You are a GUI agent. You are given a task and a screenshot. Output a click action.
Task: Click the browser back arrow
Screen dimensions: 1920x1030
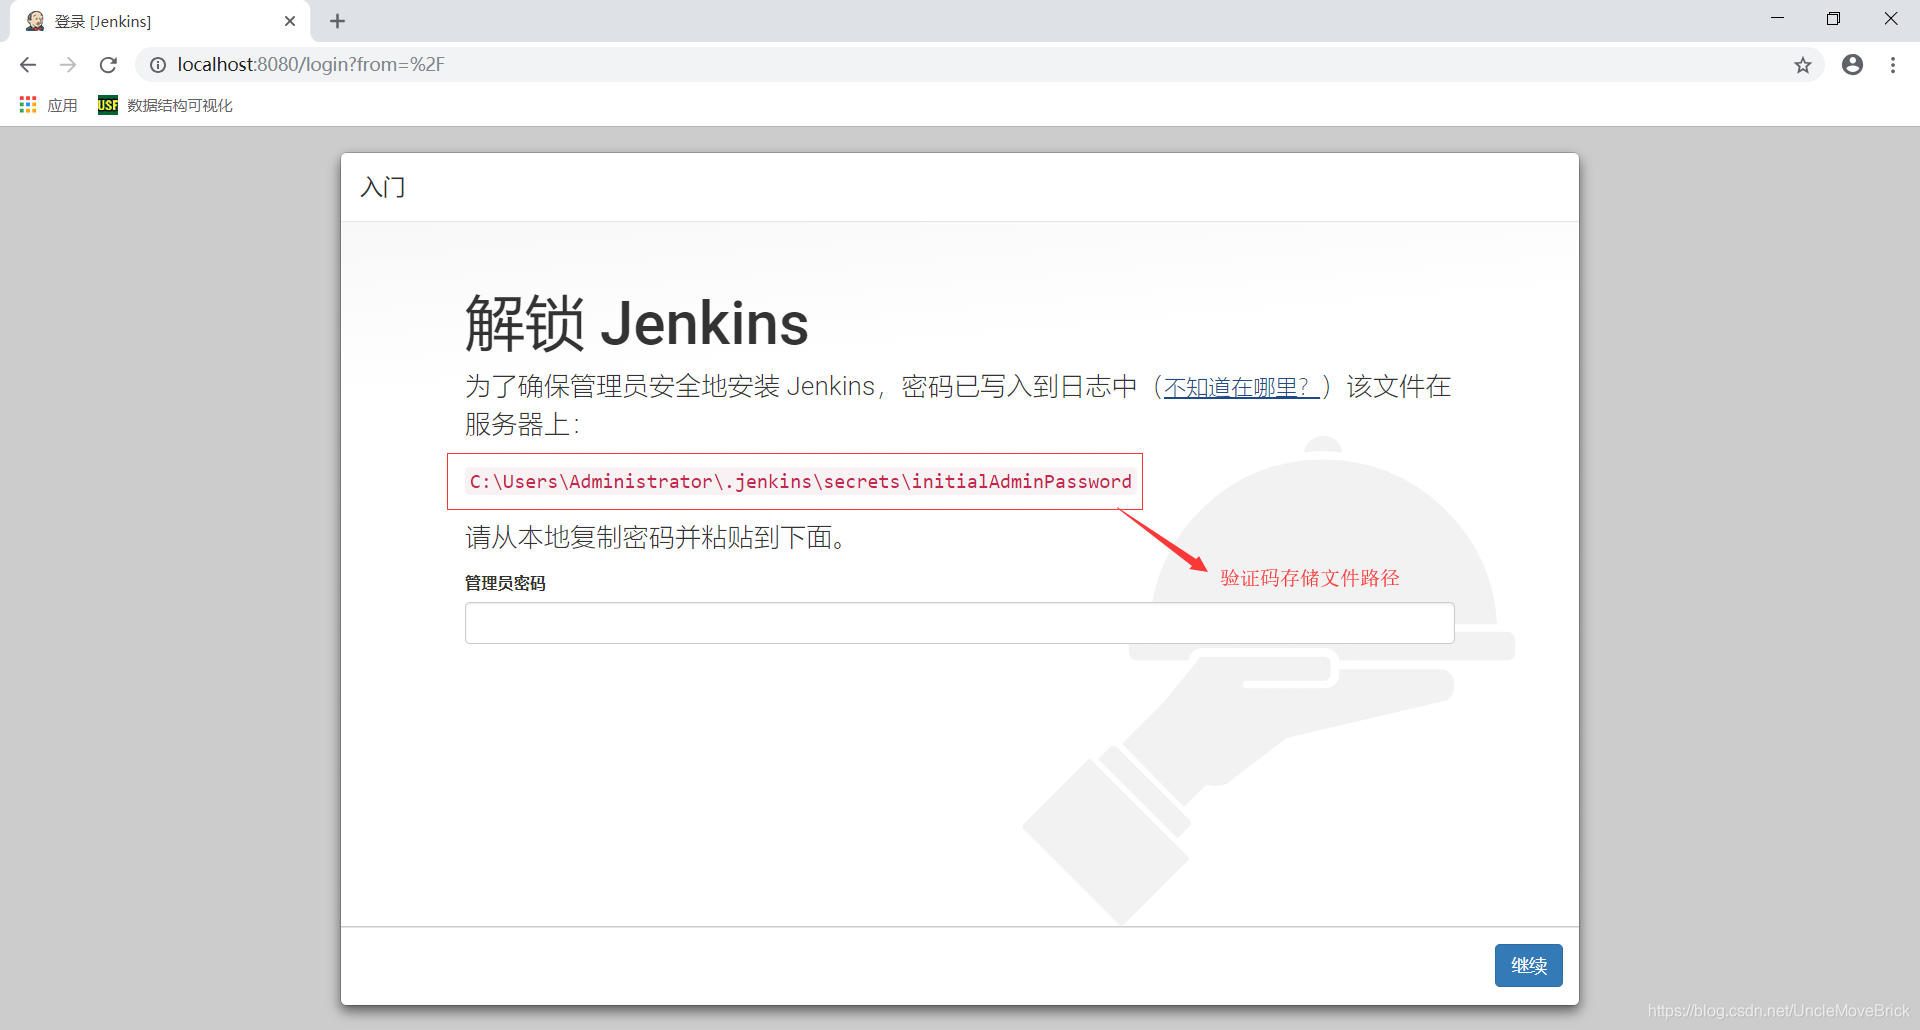pyautogui.click(x=28, y=65)
